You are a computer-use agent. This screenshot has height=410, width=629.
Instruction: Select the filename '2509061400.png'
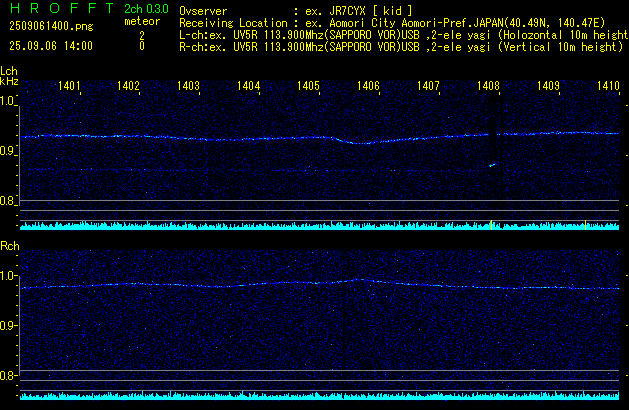[51, 26]
